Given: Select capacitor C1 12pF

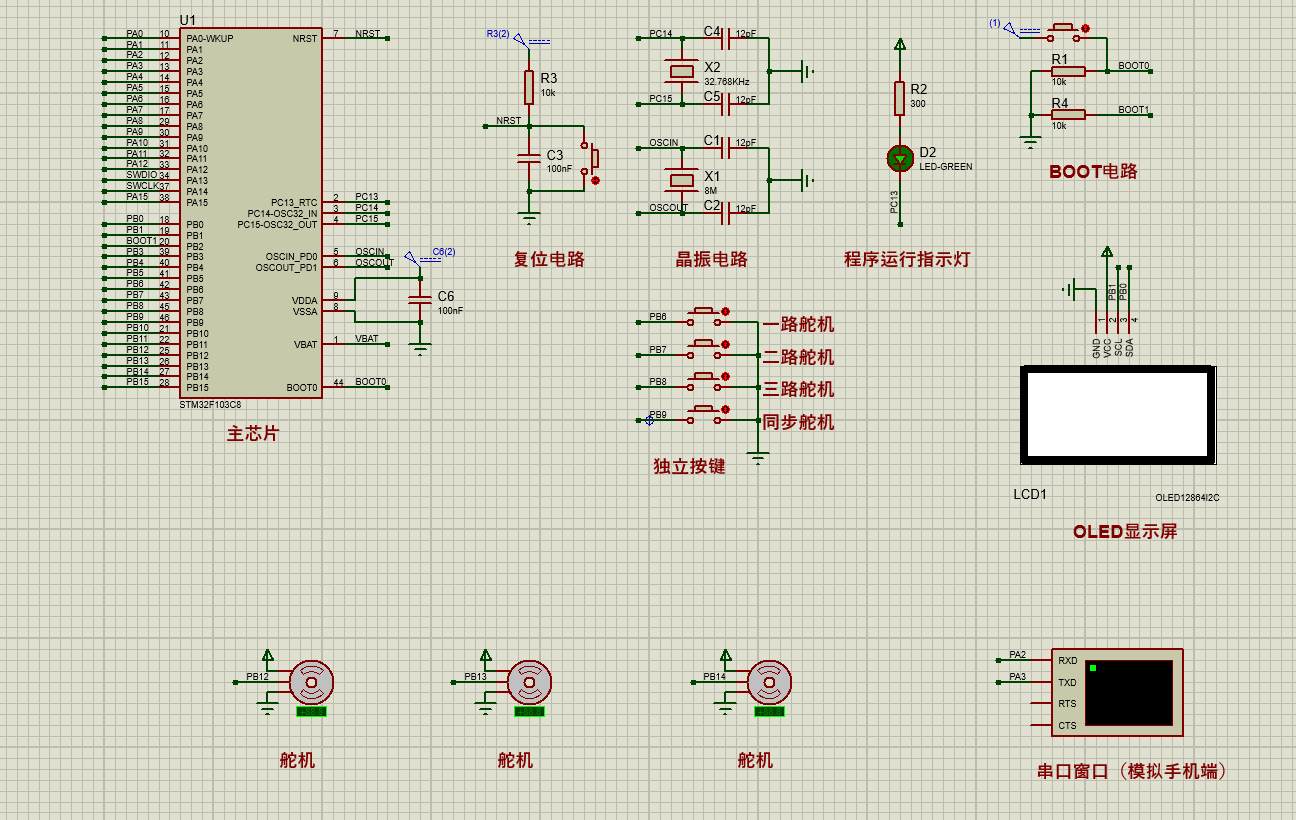Looking at the screenshot, I should coord(726,147).
